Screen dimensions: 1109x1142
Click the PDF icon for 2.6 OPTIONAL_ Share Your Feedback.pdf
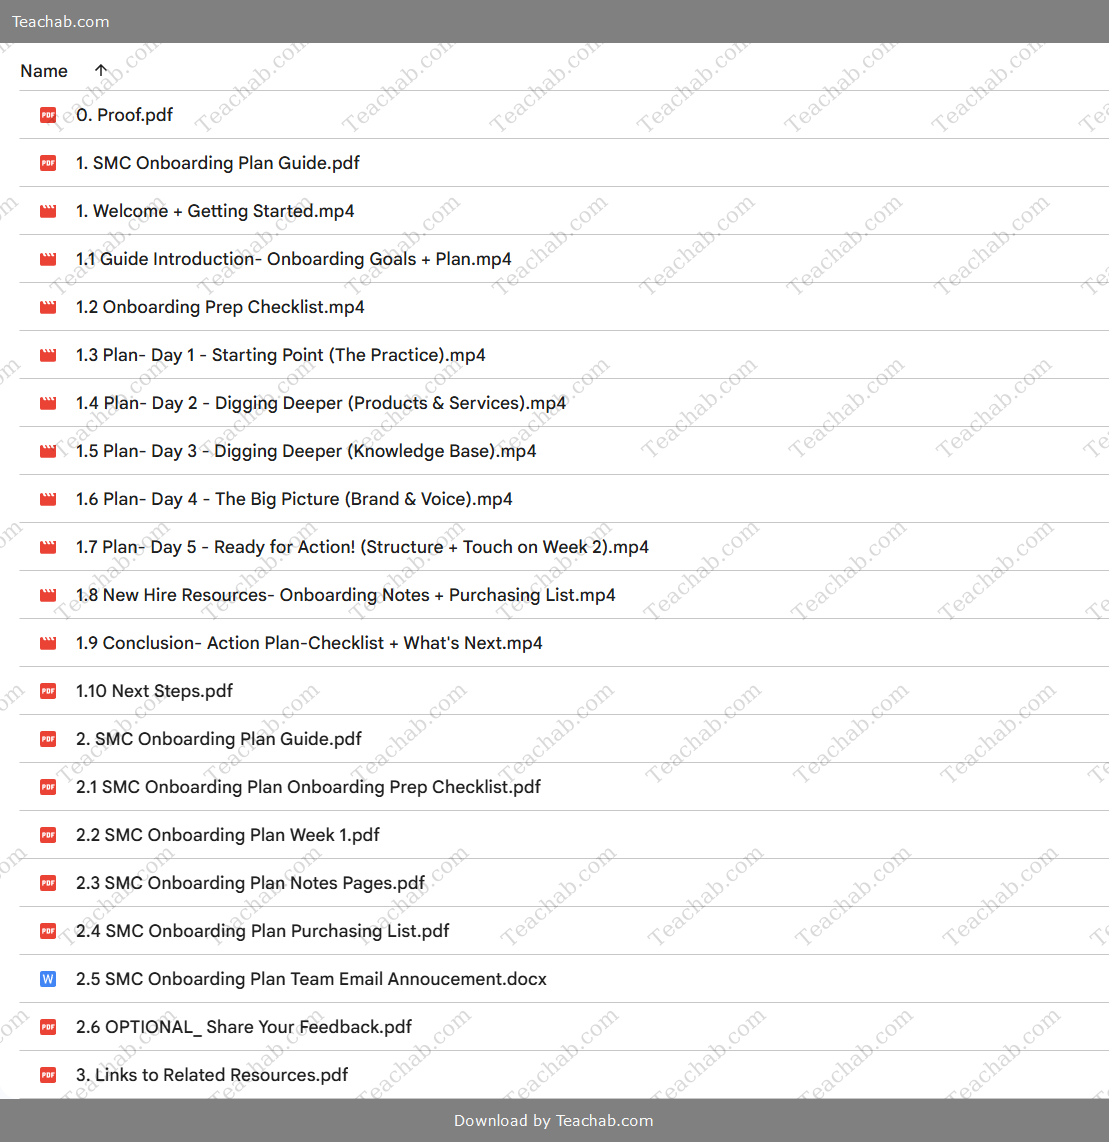coord(48,1028)
